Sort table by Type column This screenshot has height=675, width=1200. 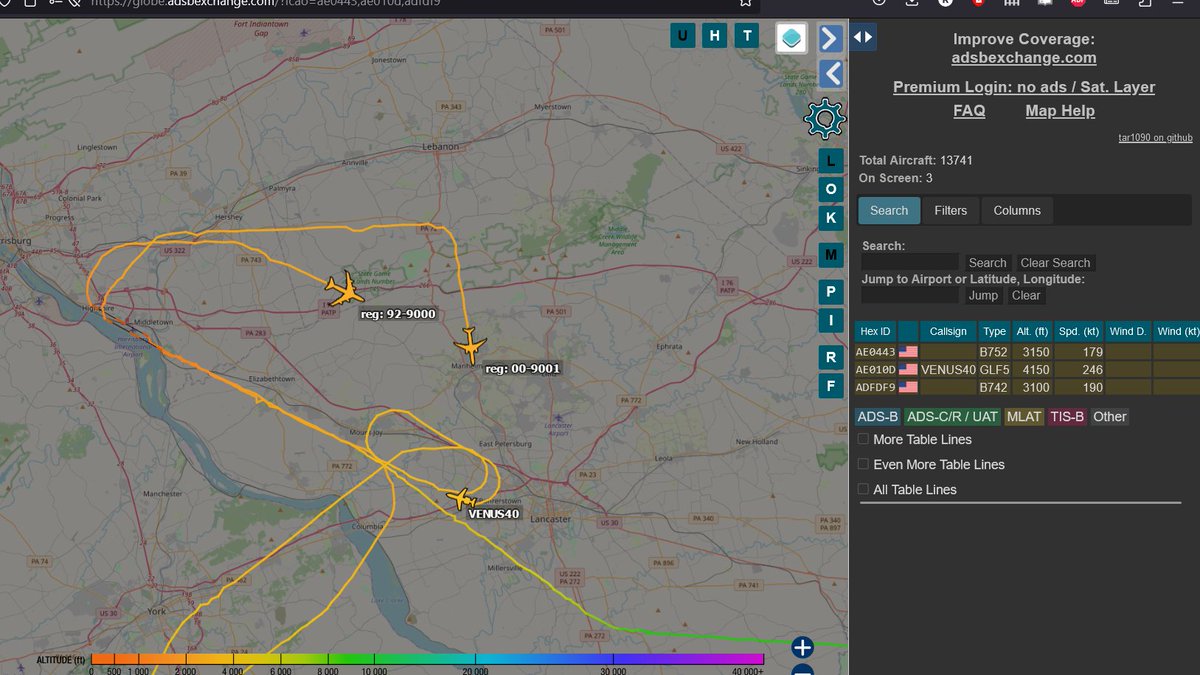[x=994, y=331]
